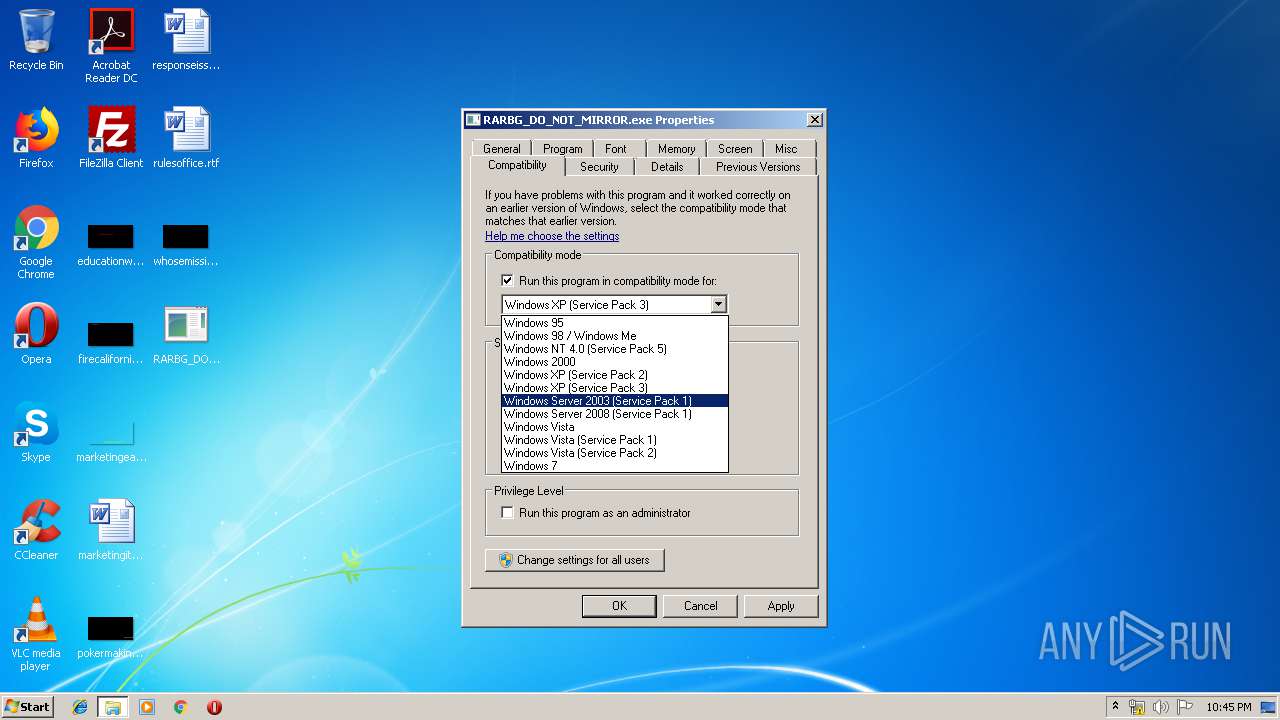This screenshot has height=720, width=1280.
Task: Collapse the compatibility mode dropdown arrow
Action: (x=717, y=305)
